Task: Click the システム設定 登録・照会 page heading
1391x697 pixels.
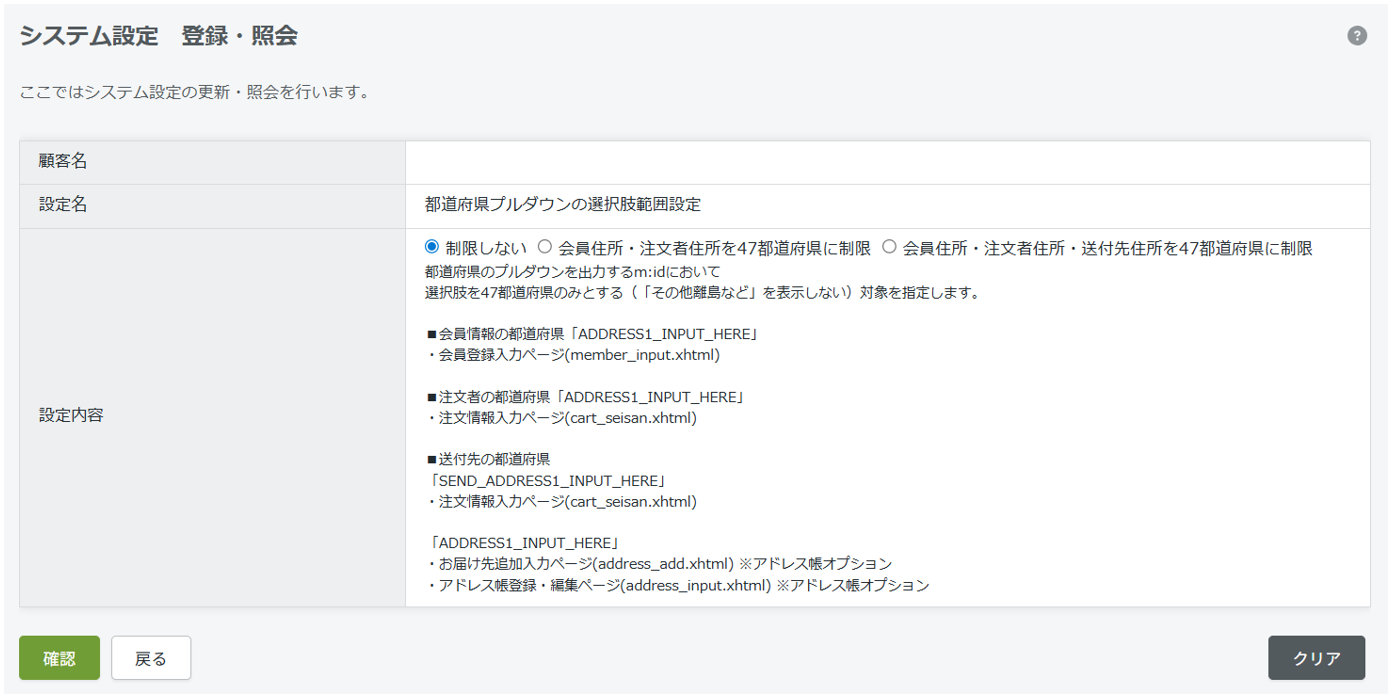Action: click(x=158, y=36)
